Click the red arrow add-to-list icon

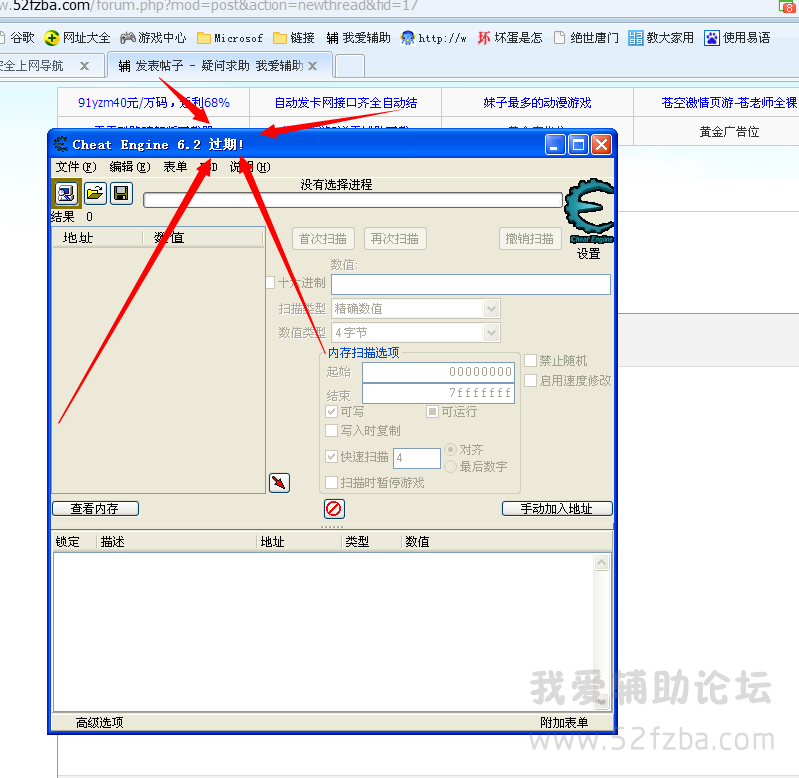click(279, 482)
